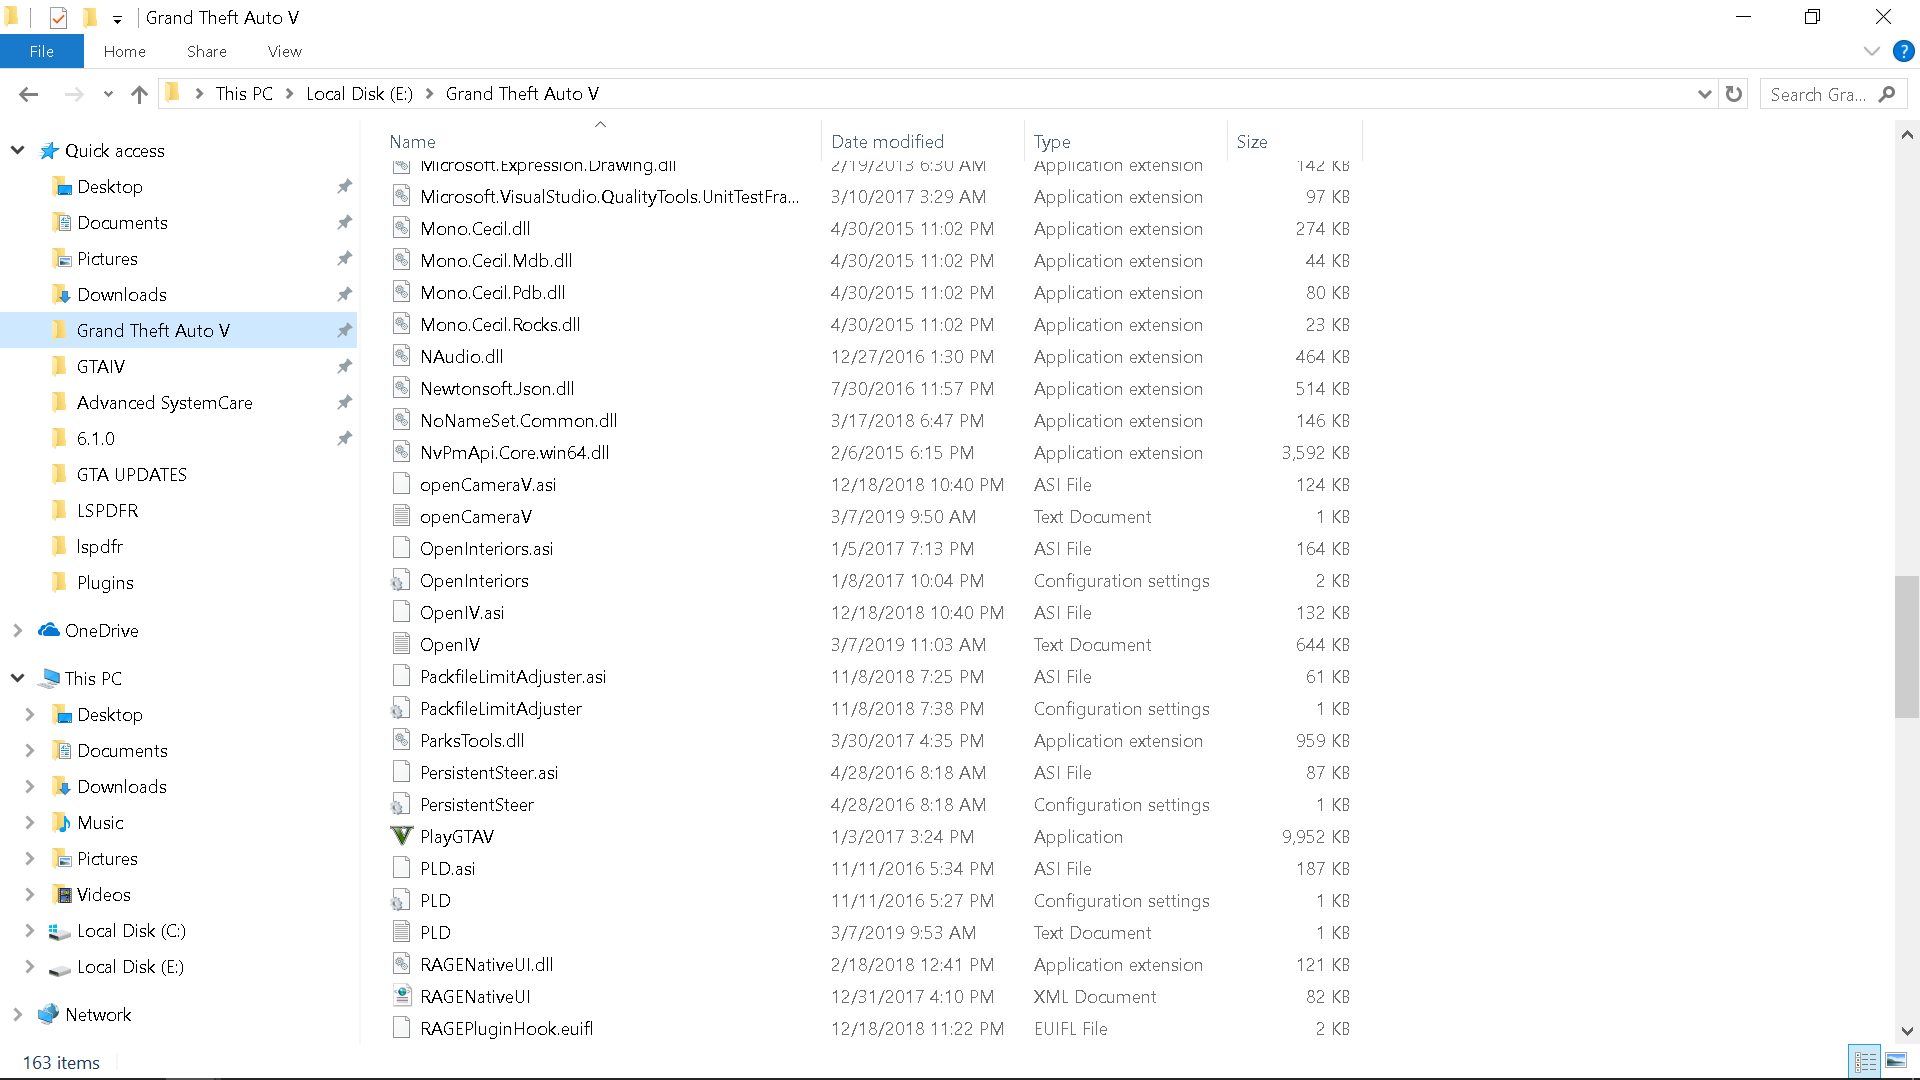Open the address bar history dropdown
The width and height of the screenshot is (1920, 1080).
coord(1704,94)
